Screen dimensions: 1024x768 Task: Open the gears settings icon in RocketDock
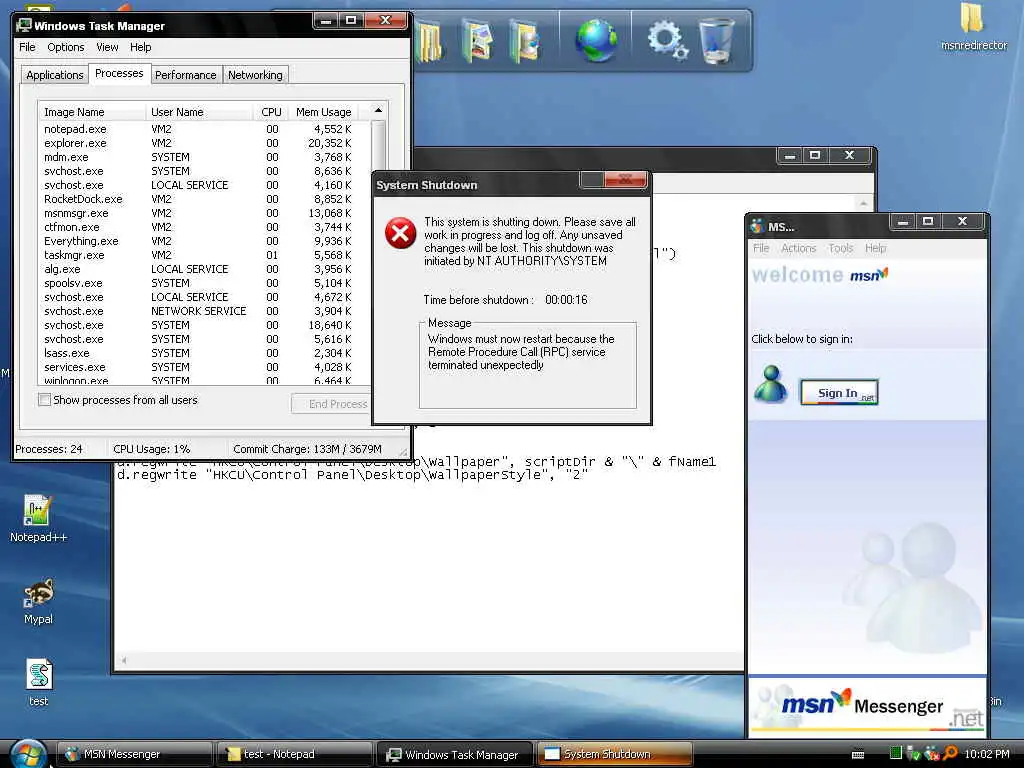(x=667, y=40)
